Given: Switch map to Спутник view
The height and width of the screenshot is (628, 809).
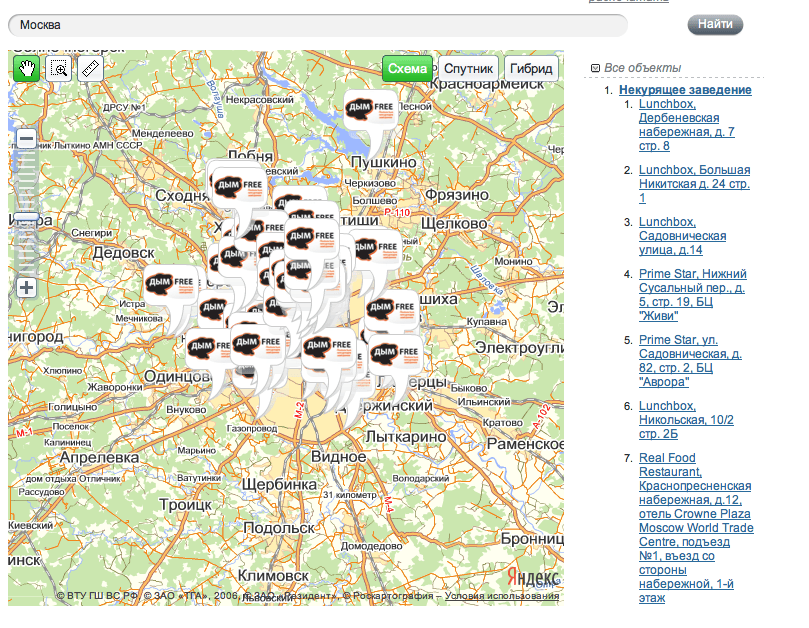Looking at the screenshot, I should tap(468, 69).
